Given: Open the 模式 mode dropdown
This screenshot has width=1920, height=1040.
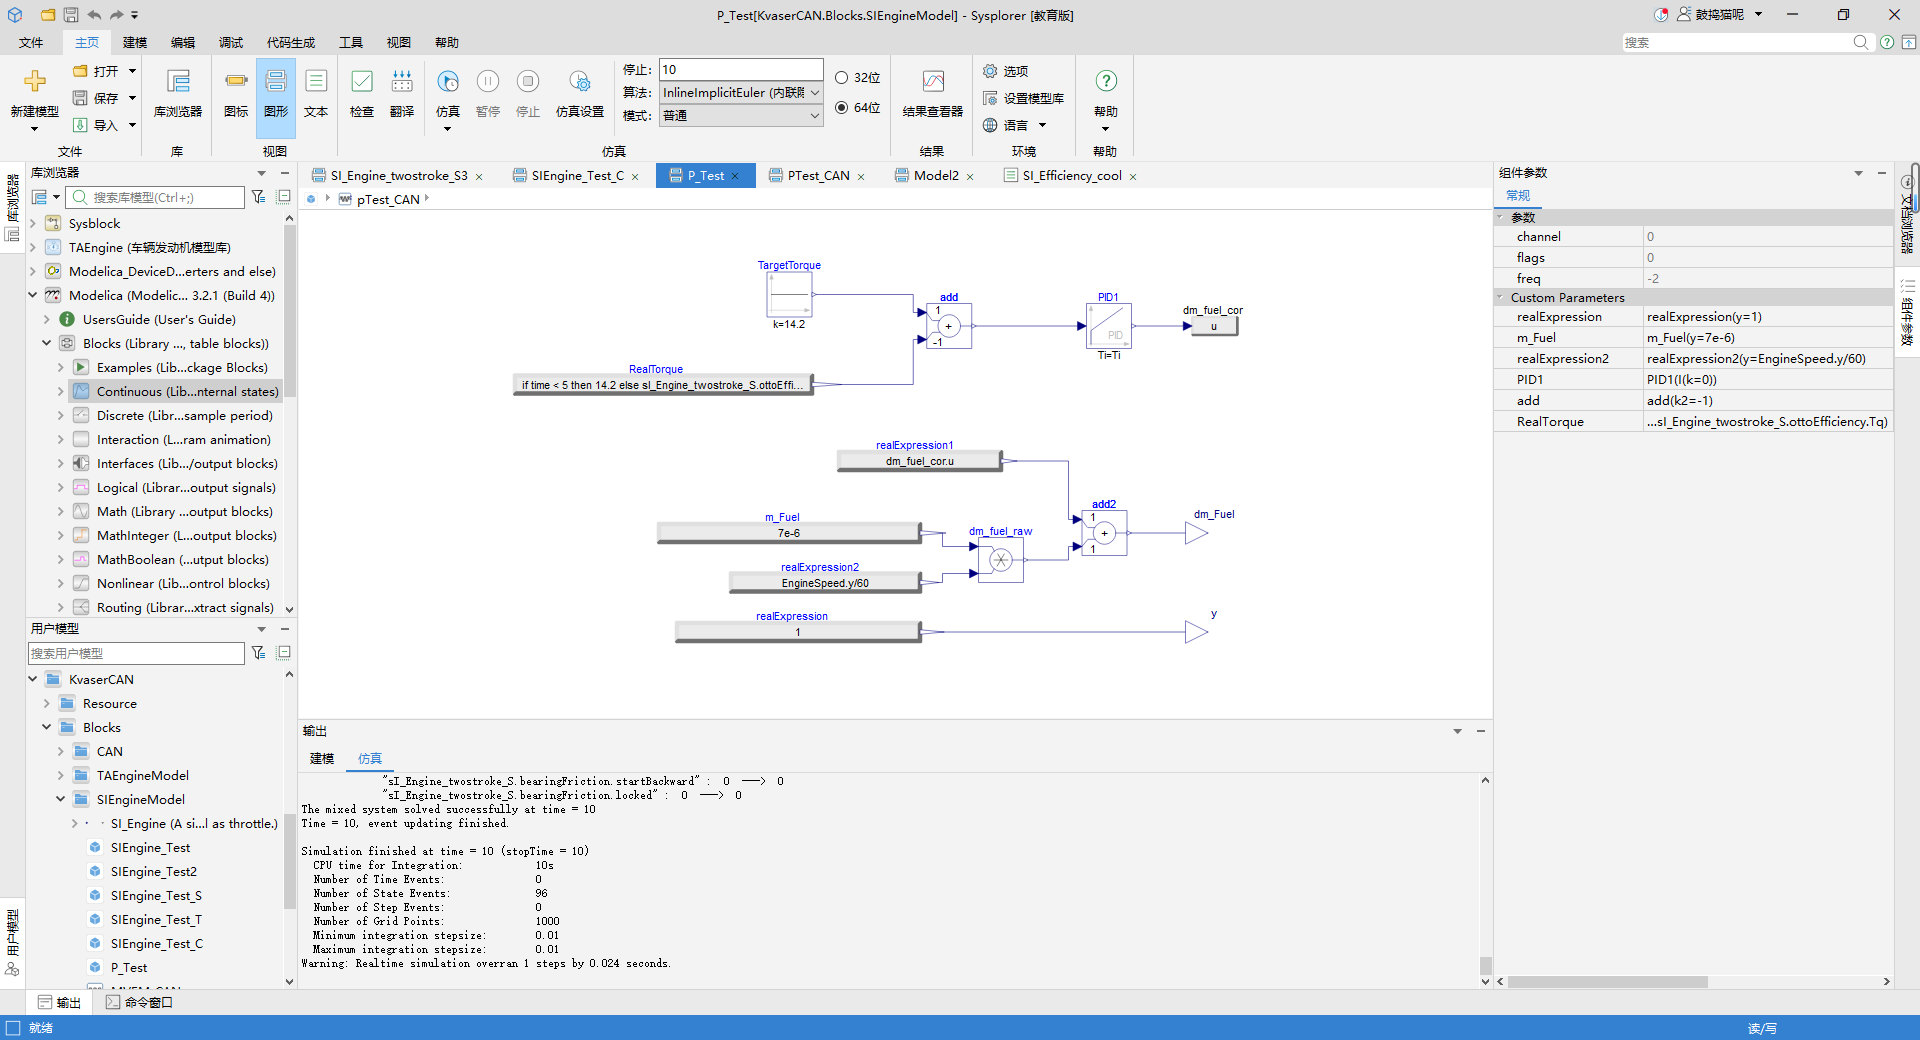Looking at the screenshot, I should coord(741,115).
